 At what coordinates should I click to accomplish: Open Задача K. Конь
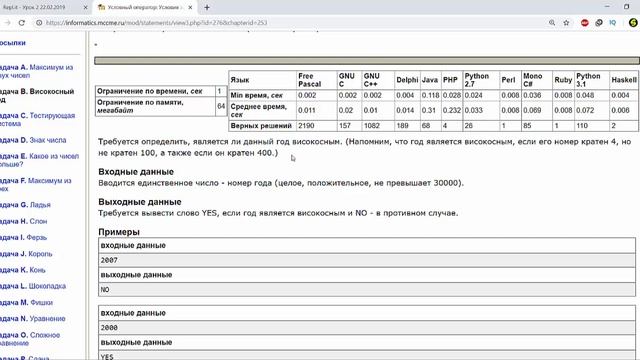pyautogui.click(x=22, y=270)
